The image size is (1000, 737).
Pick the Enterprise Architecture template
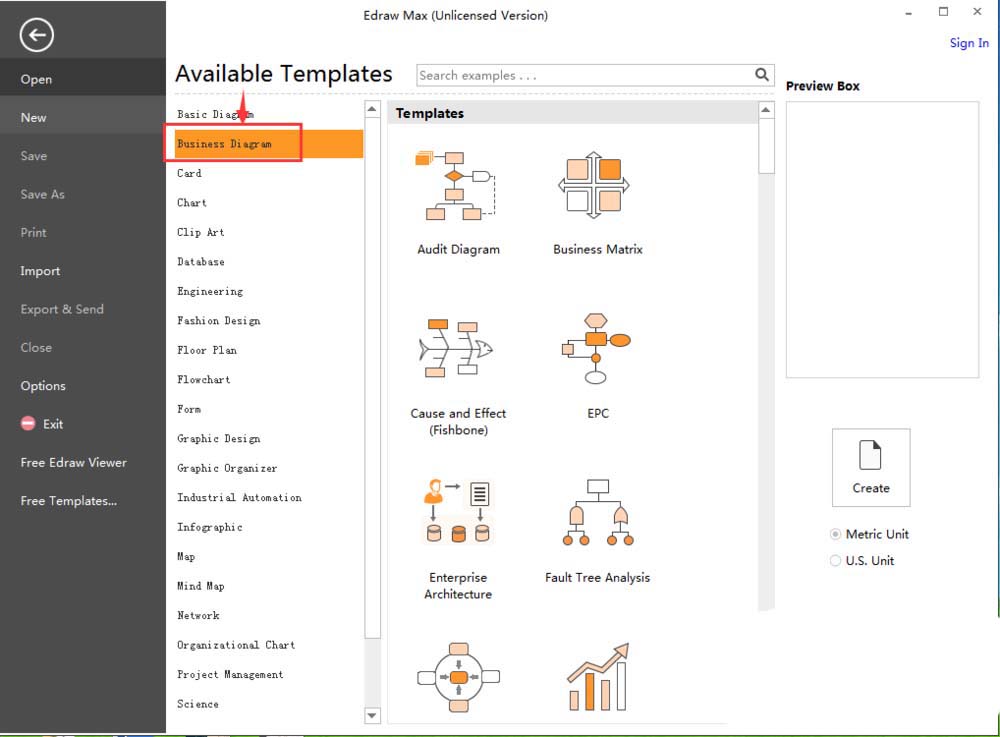(x=457, y=539)
